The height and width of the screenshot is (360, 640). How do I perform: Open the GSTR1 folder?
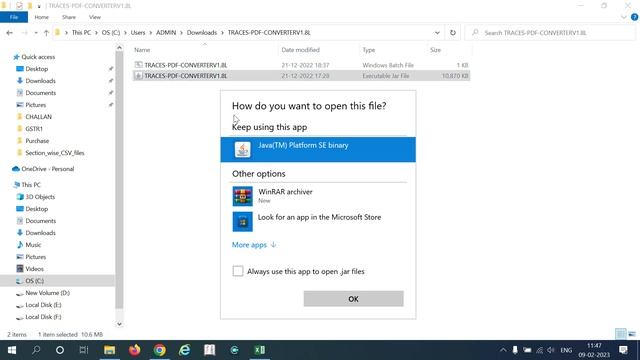[x=33, y=129]
